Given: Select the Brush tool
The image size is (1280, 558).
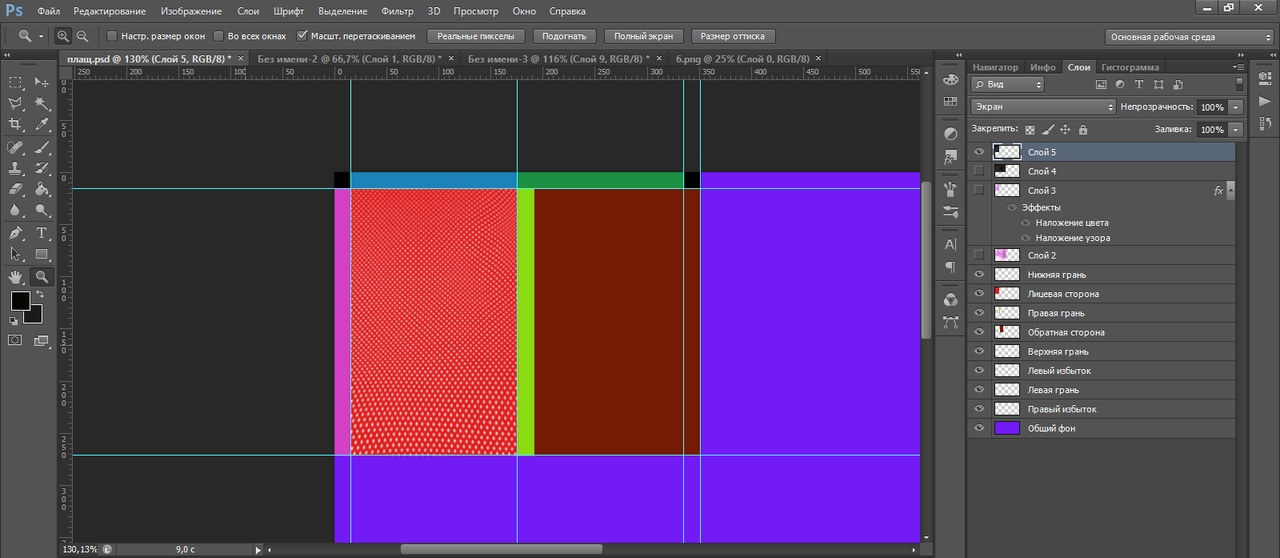Looking at the screenshot, I should (42, 147).
